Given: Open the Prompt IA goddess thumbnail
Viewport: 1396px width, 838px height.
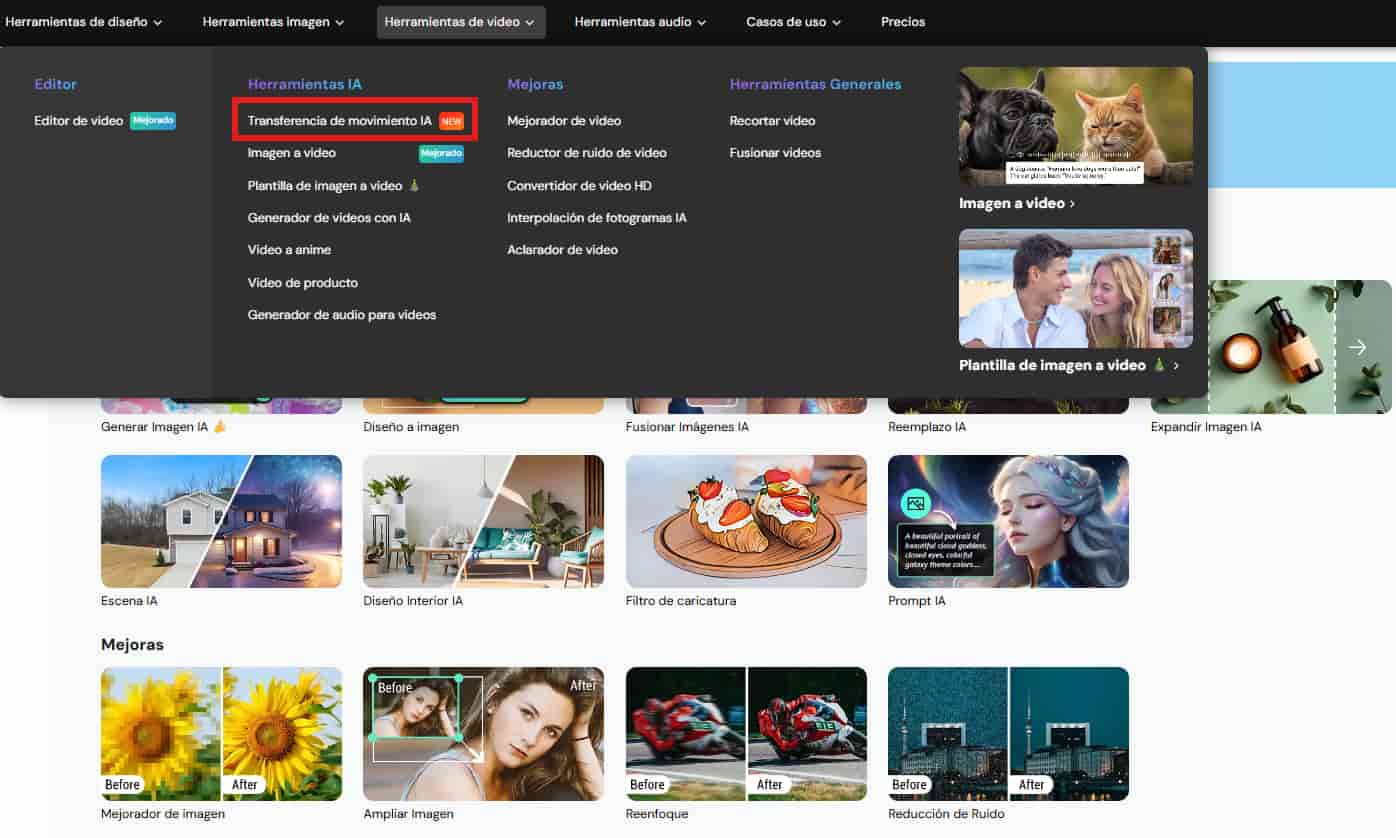Looking at the screenshot, I should click(x=1008, y=522).
